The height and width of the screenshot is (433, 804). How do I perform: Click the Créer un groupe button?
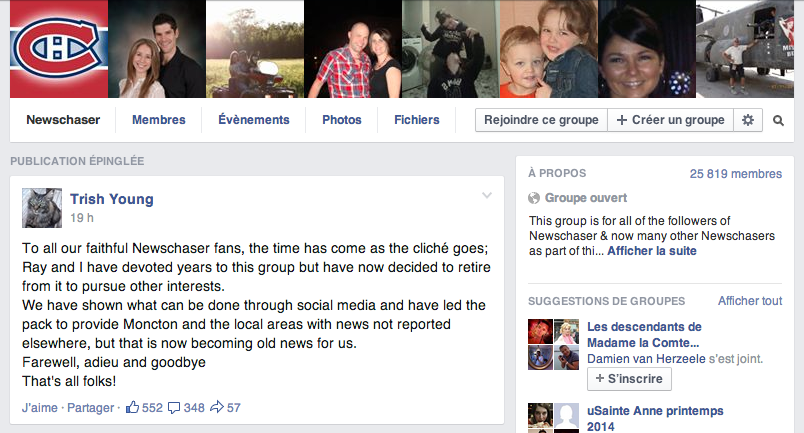pos(671,120)
